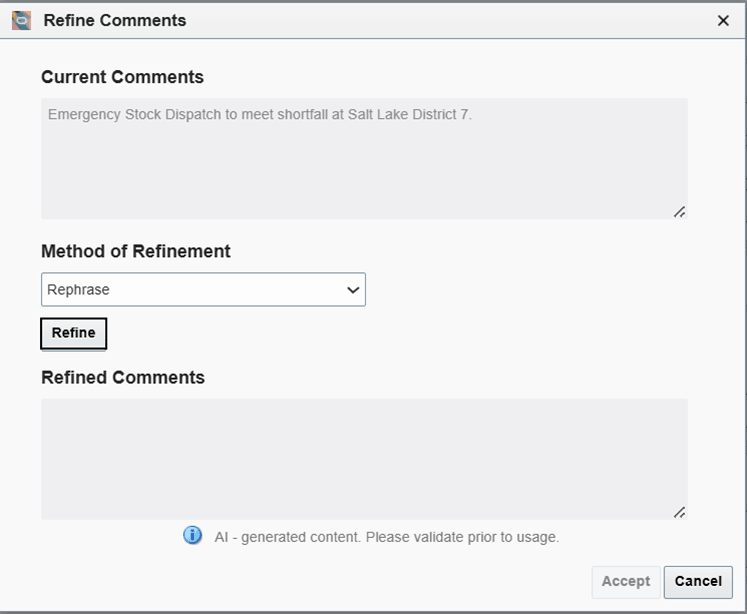Viewport: 747px width, 614px height.
Task: Click the 'Refined Comments' heading
Action: pyautogui.click(x=123, y=377)
